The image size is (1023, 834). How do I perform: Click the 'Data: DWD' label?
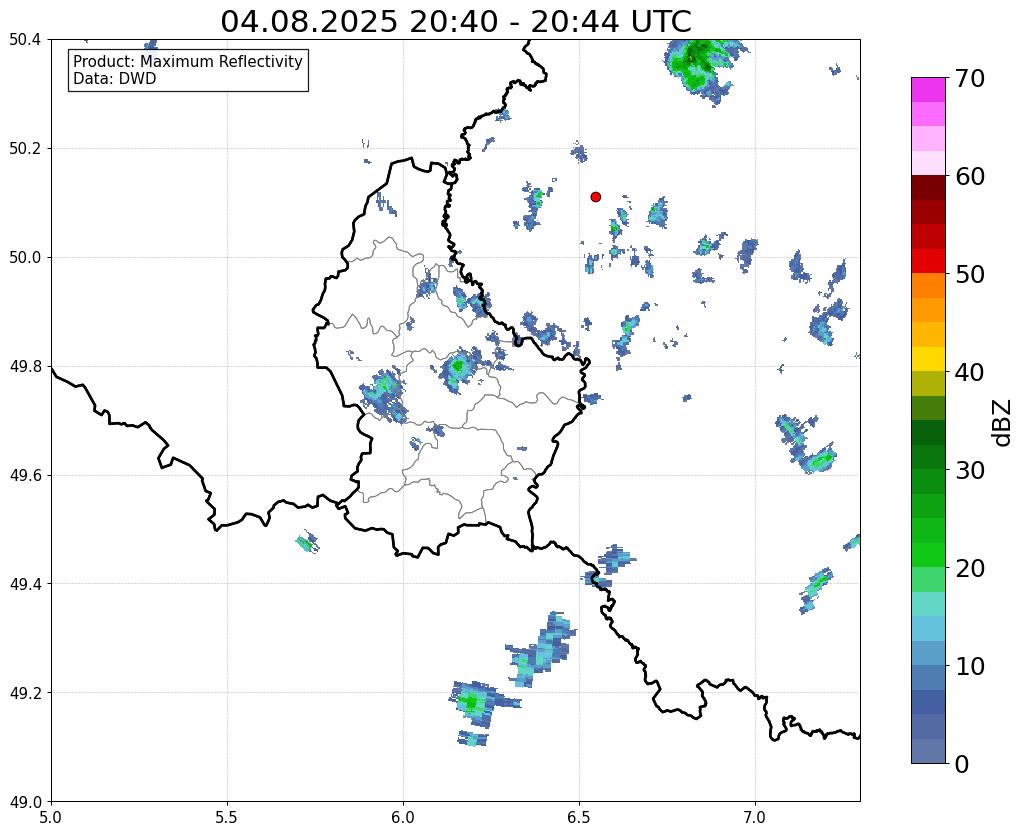point(114,79)
